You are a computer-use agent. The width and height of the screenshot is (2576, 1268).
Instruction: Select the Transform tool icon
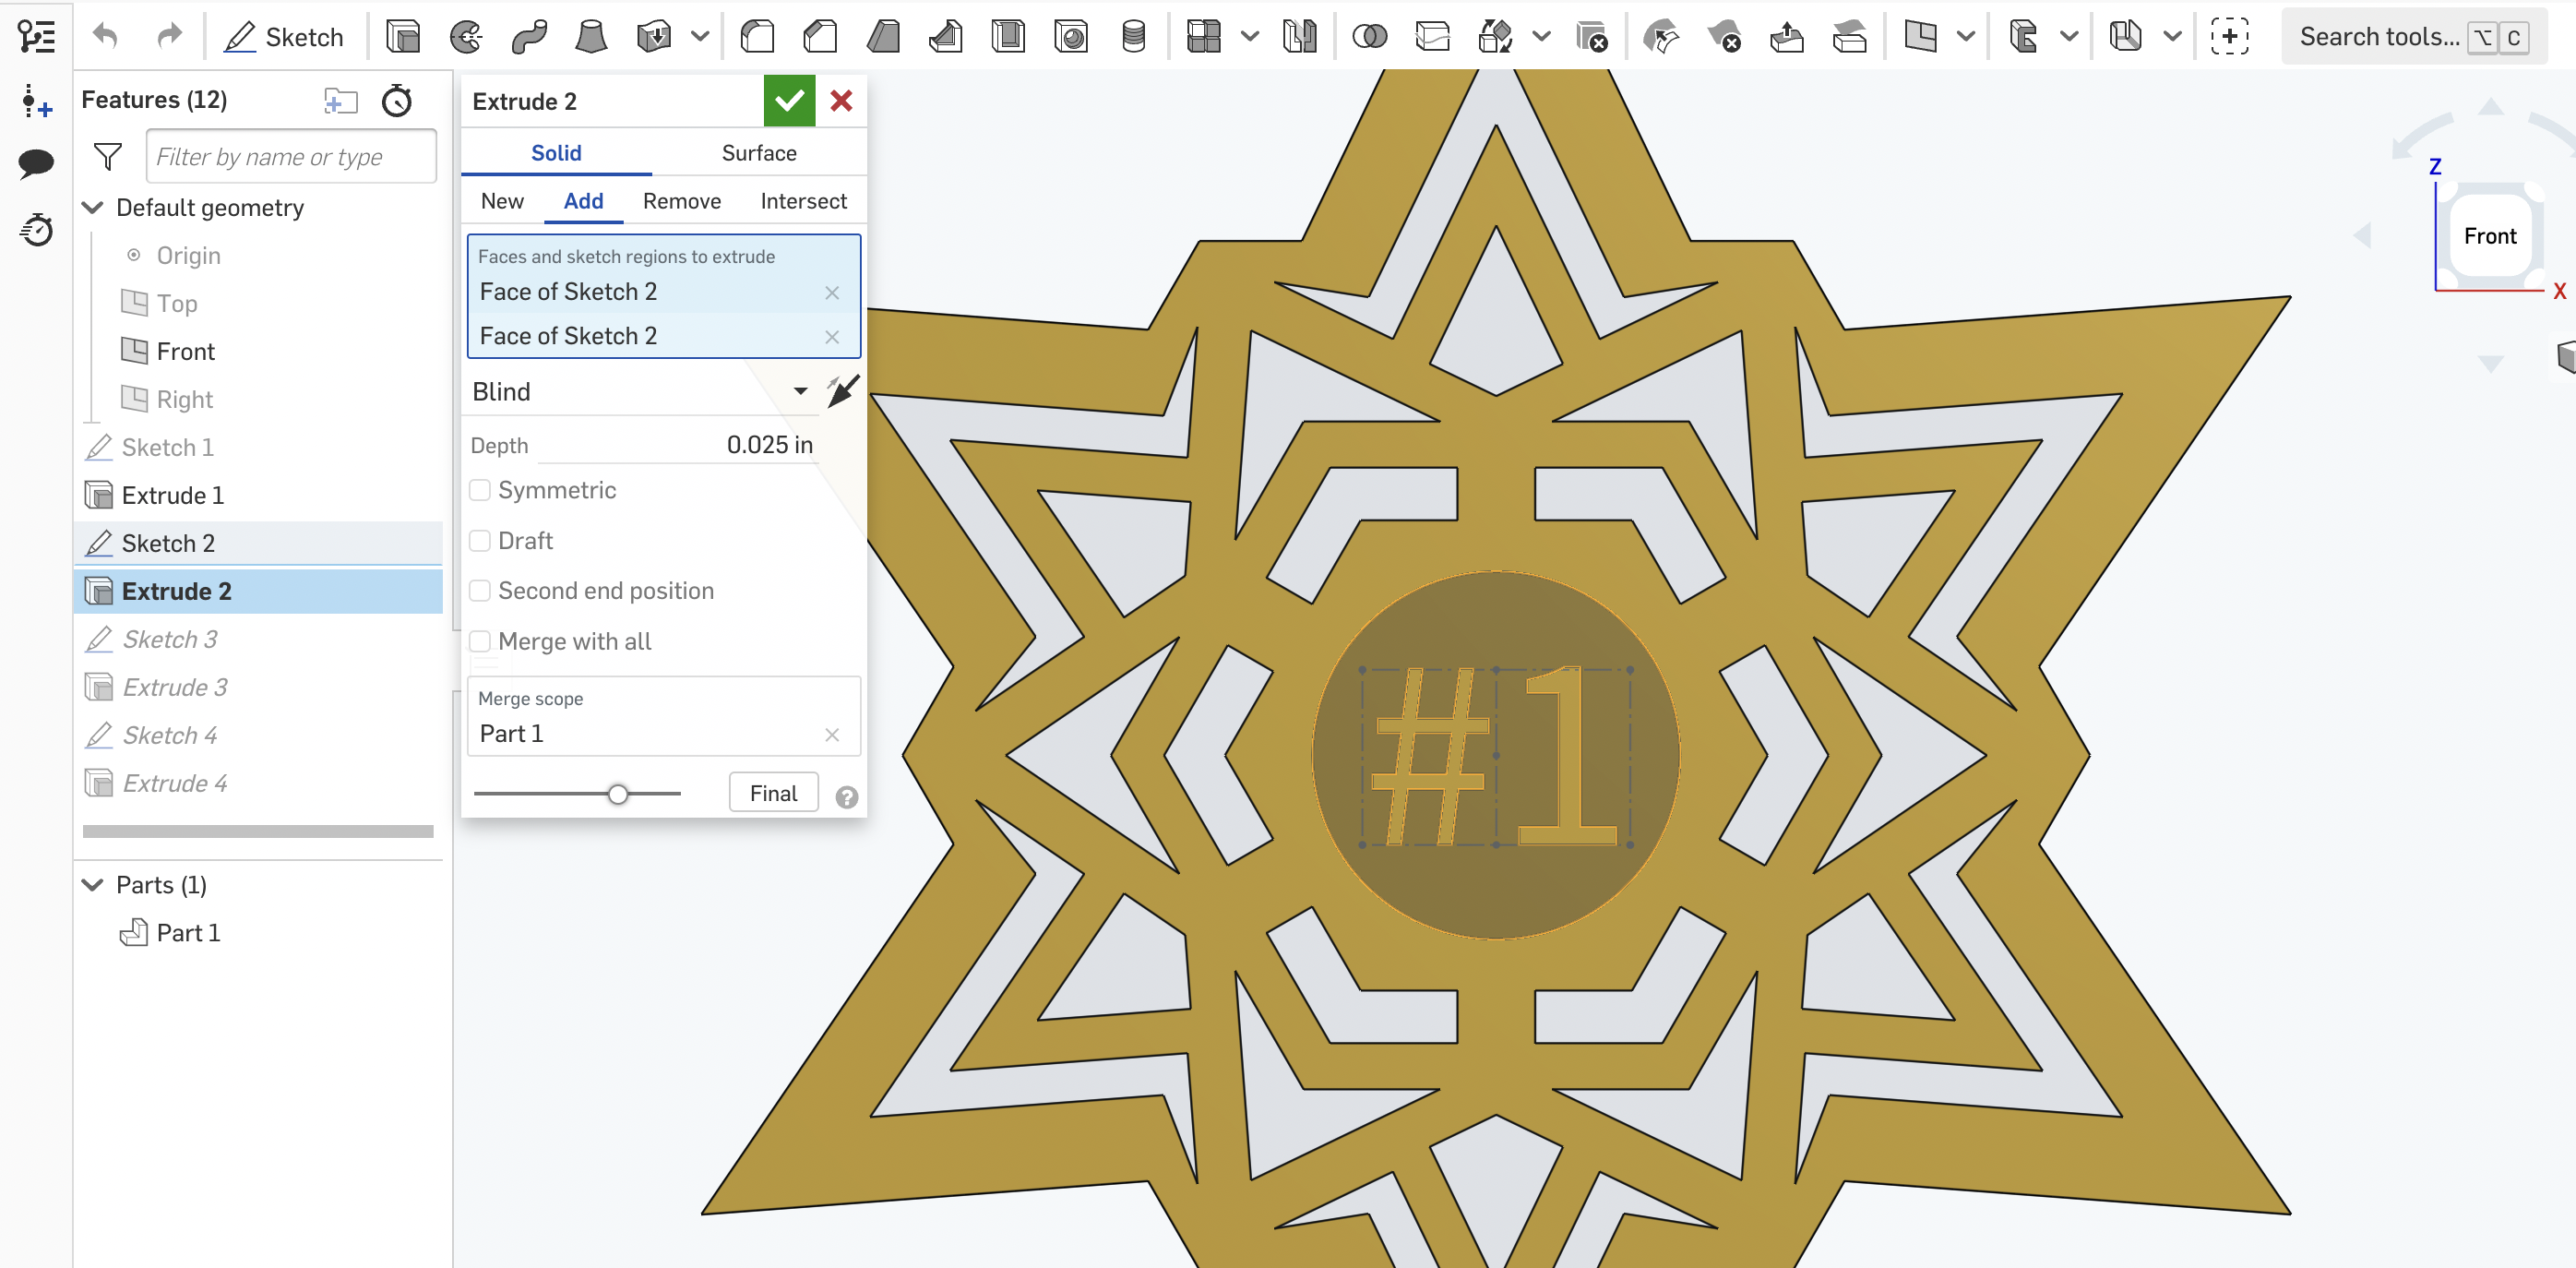[1496, 37]
